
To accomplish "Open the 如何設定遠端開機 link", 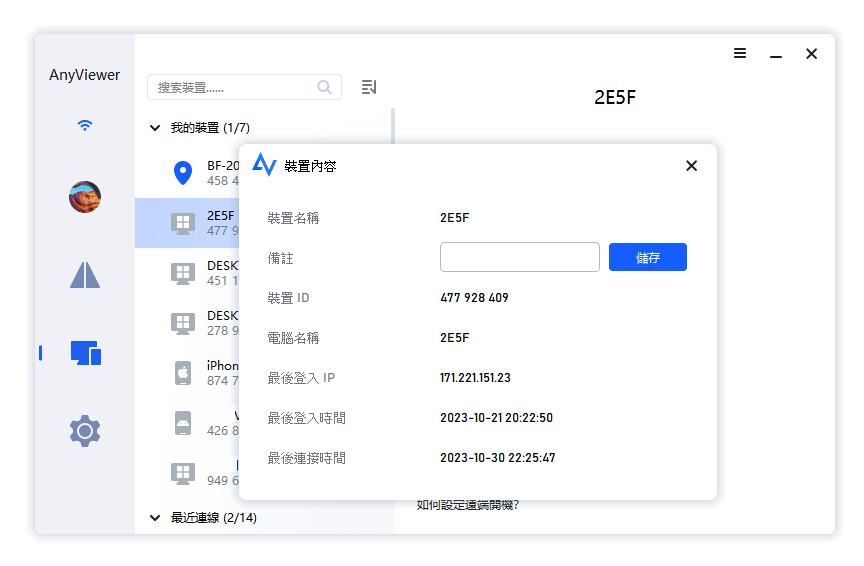I will click(x=468, y=505).
